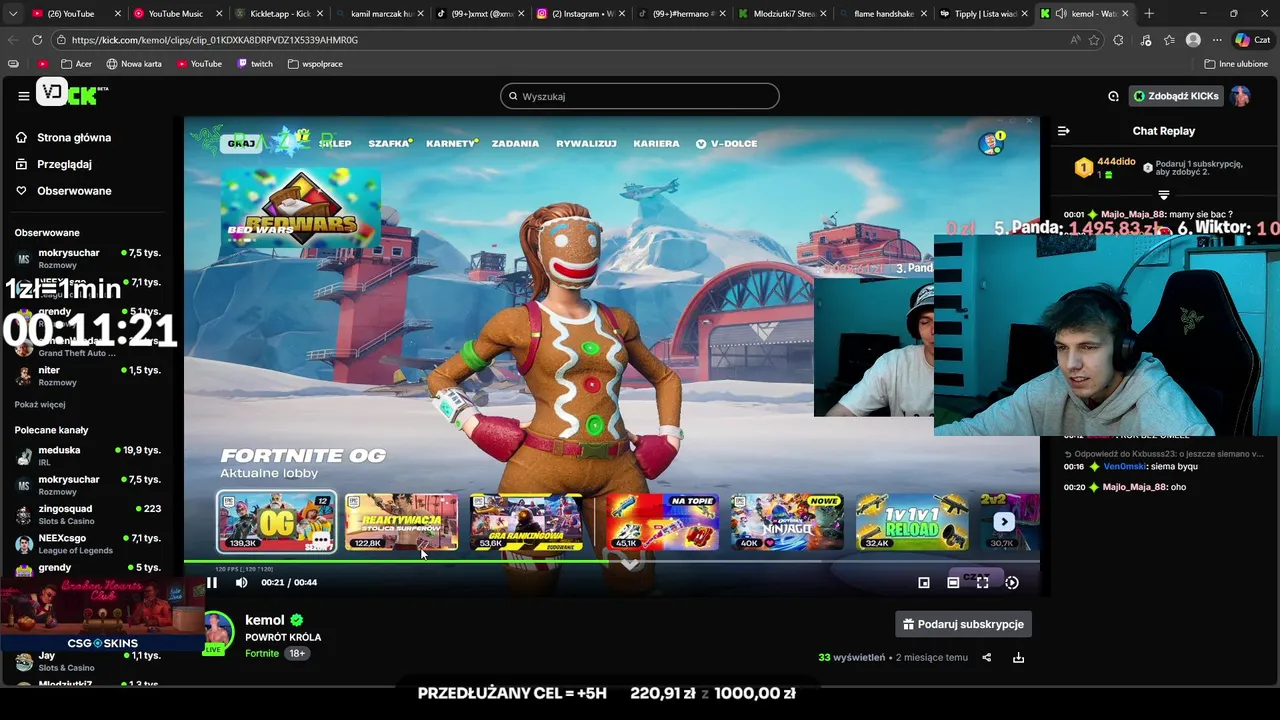Enable picture-in-picture mini player
This screenshot has height=720, width=1280.
coord(924,582)
